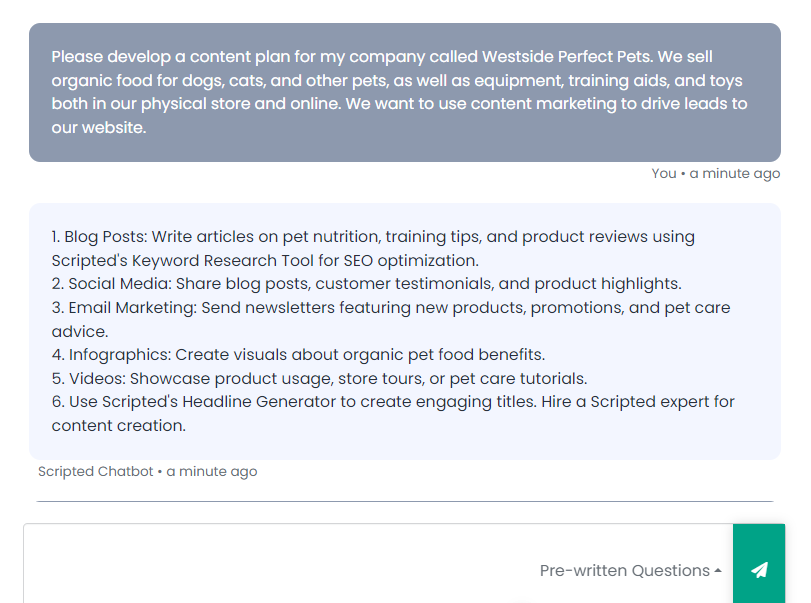
Task: Click the 'Scripted Chatbot' sender label
Action: (96, 471)
